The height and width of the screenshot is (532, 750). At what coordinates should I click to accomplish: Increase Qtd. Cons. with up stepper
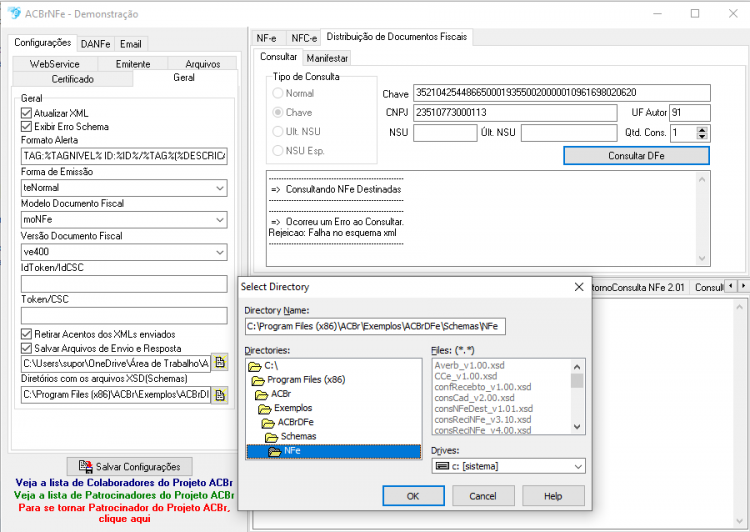(x=702, y=130)
